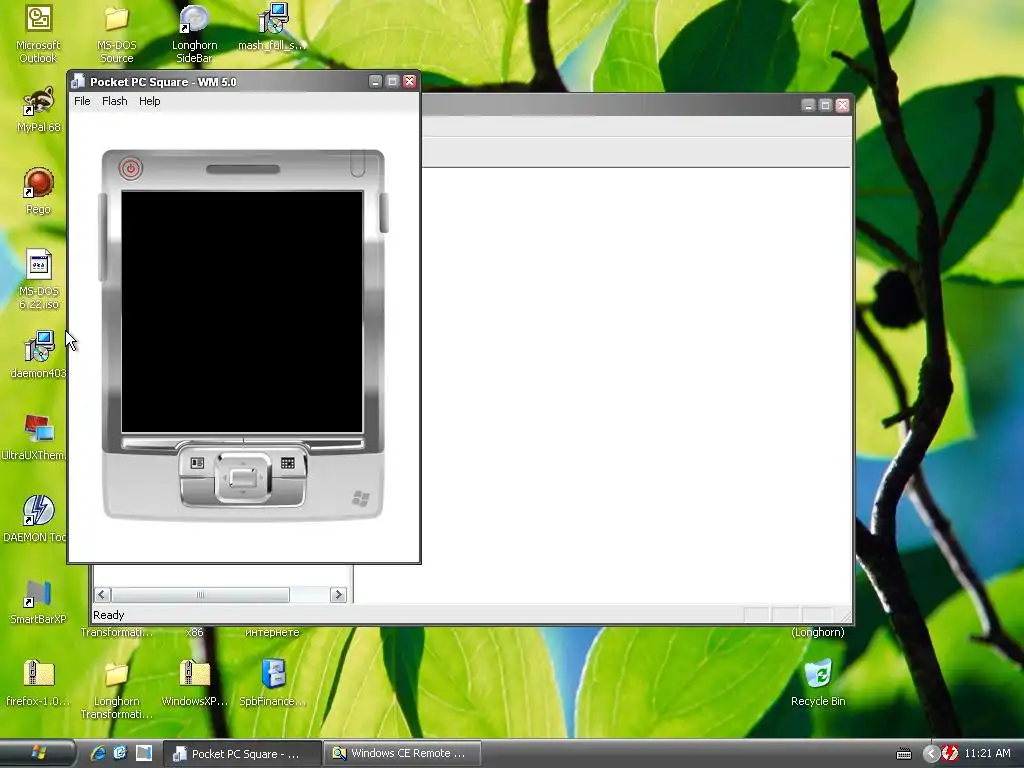This screenshot has width=1024, height=768.
Task: Click the right-side hardware button on the device
Action: (384, 213)
